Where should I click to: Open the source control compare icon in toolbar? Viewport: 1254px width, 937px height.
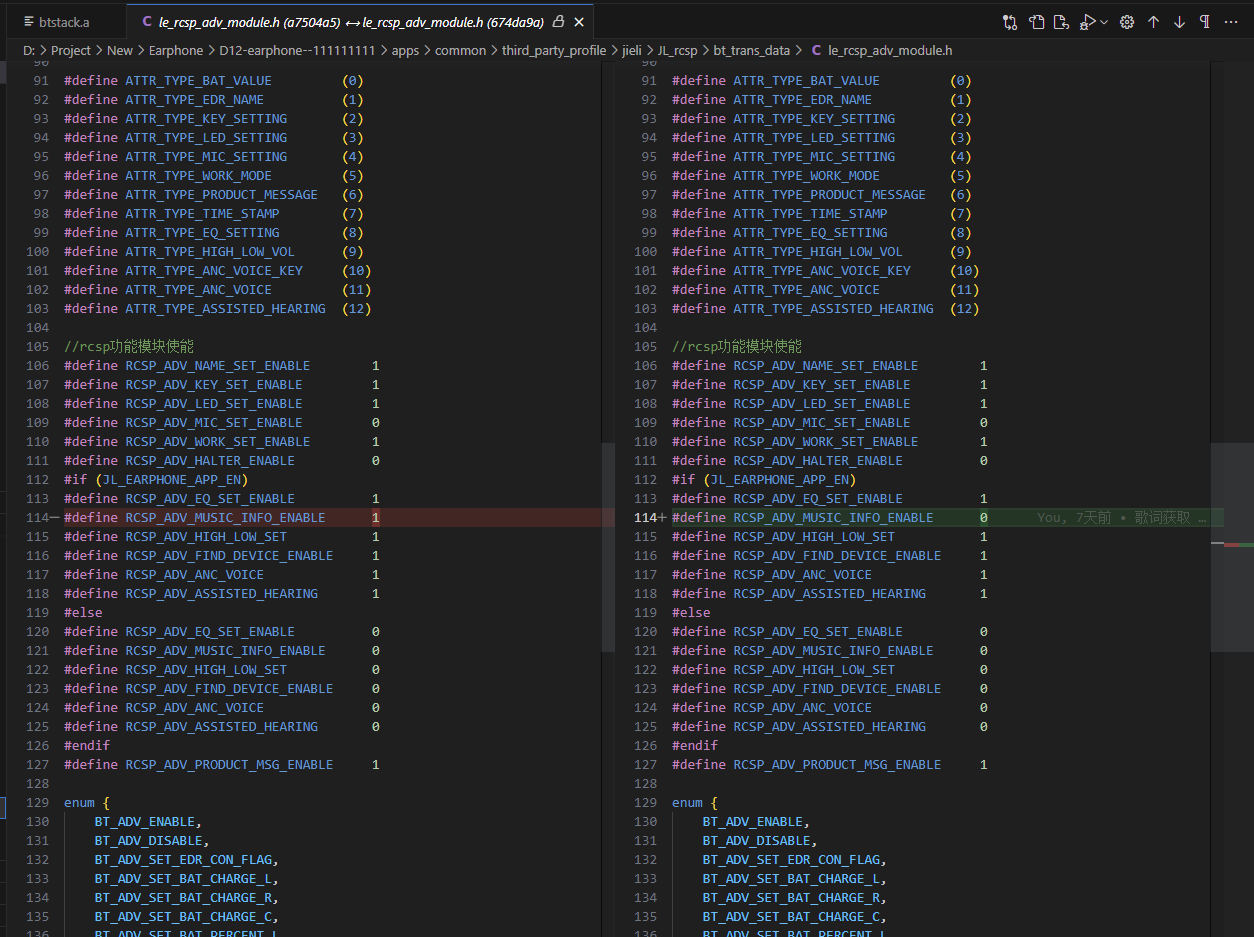[x=1011, y=22]
